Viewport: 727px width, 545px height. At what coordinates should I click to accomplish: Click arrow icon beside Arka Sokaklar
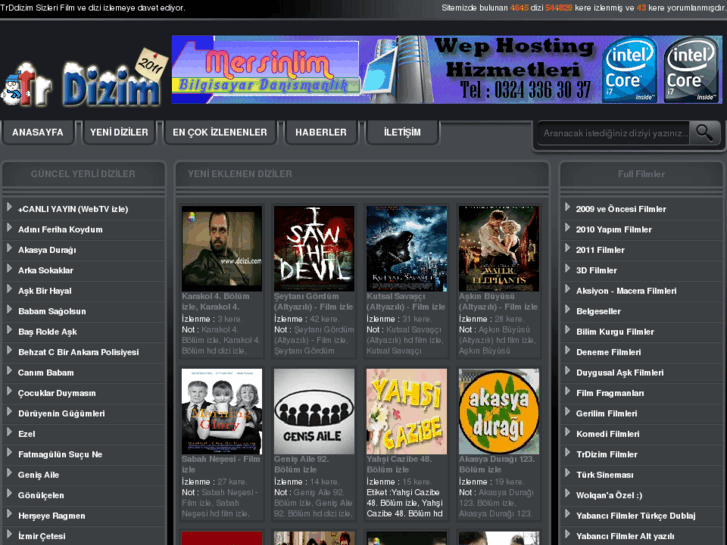click(x=9, y=269)
